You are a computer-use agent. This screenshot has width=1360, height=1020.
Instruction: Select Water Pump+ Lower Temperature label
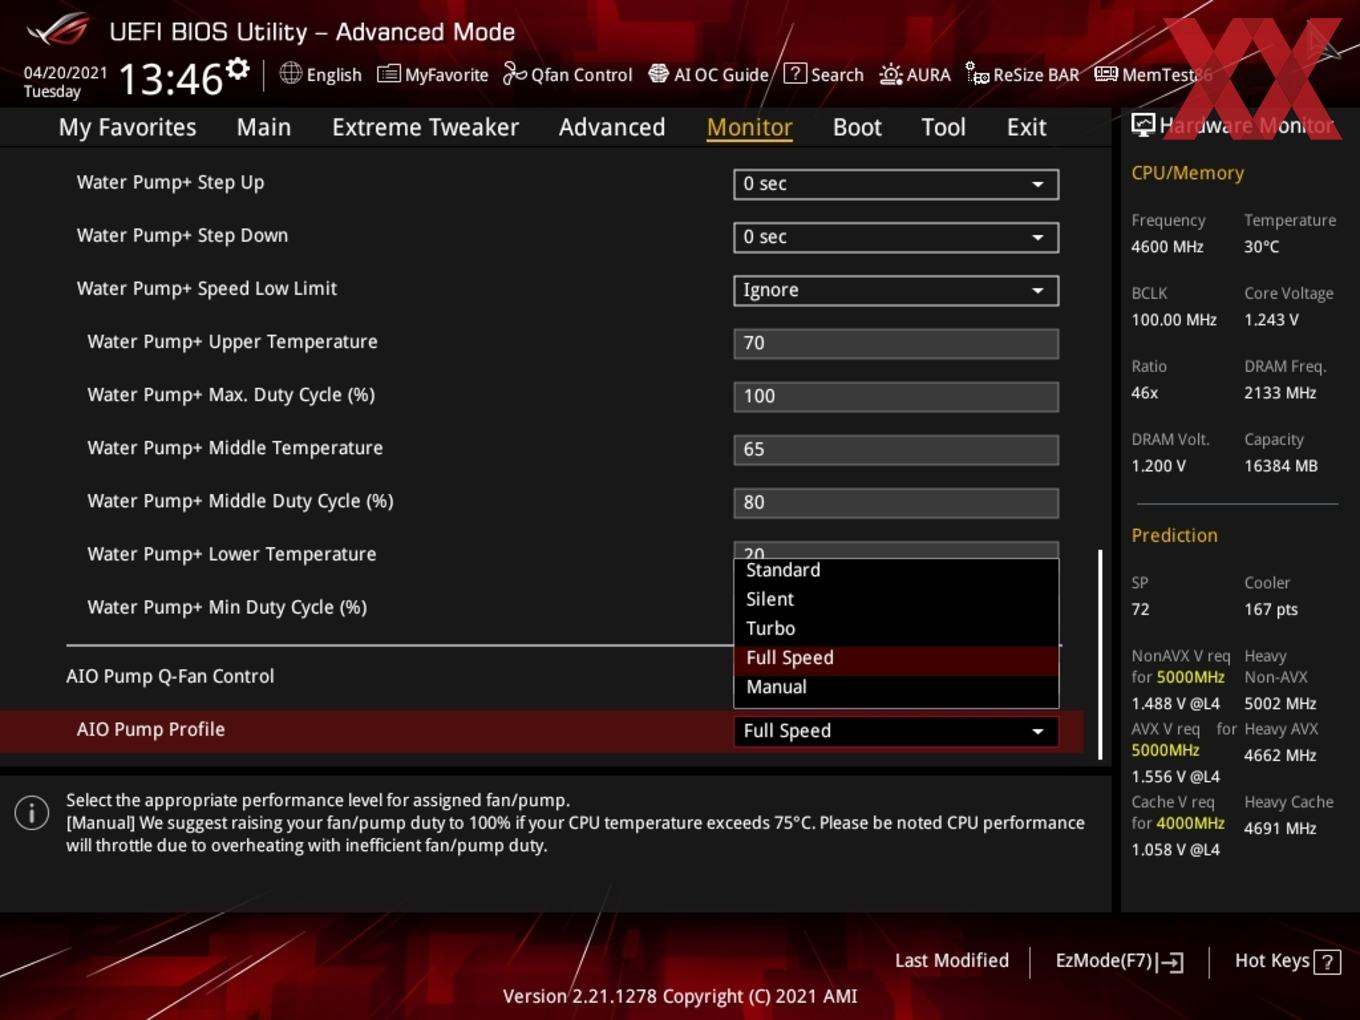232,554
